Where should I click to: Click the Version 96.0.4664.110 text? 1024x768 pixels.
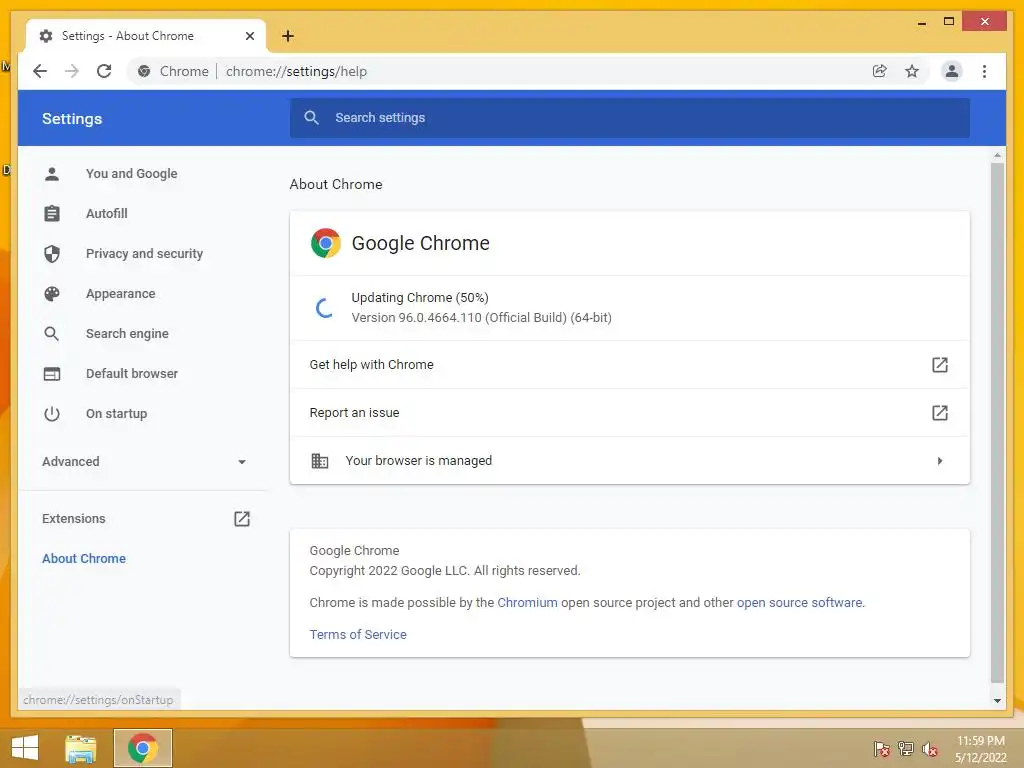pyautogui.click(x=481, y=317)
